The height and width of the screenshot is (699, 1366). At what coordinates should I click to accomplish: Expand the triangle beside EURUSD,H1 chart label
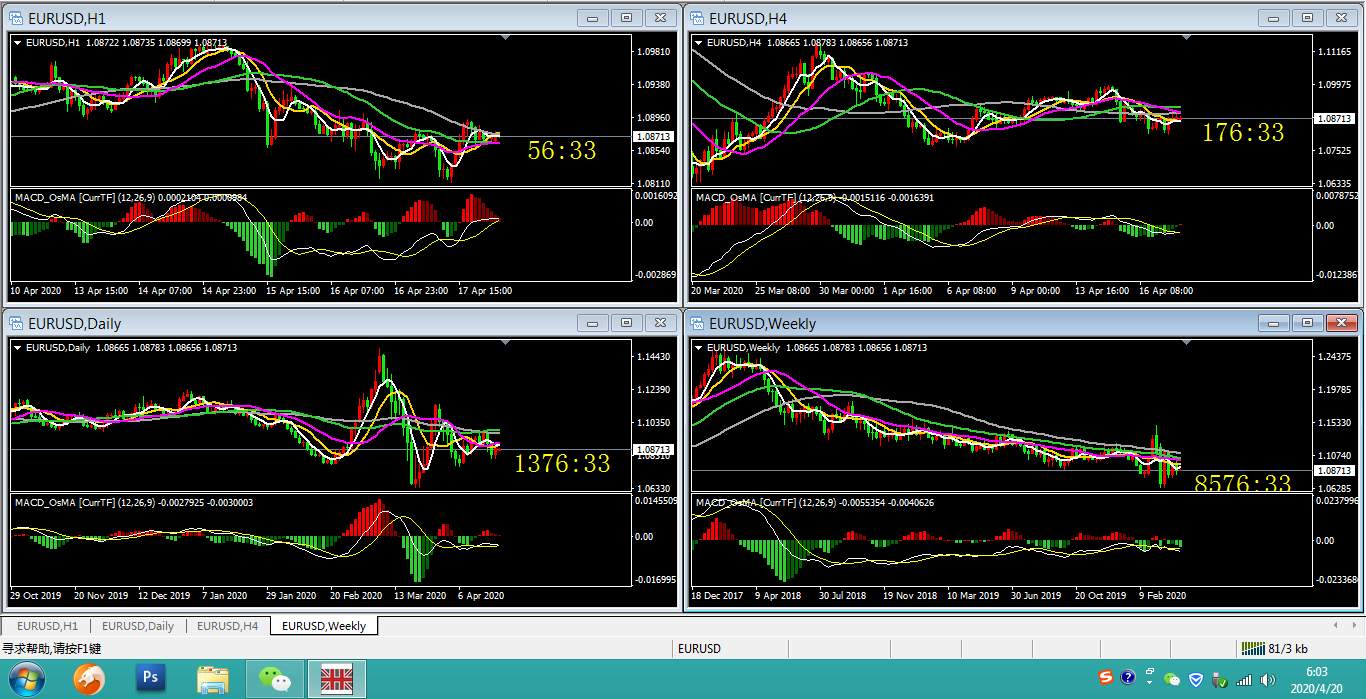click(17, 42)
